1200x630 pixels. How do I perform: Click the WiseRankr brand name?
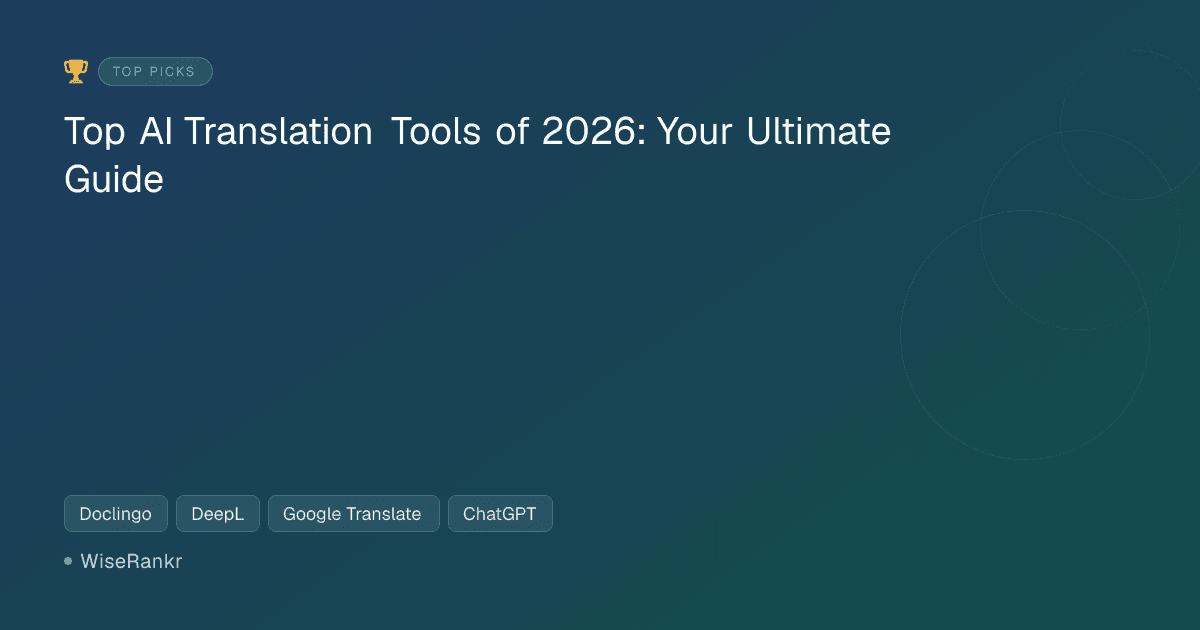[x=131, y=562]
